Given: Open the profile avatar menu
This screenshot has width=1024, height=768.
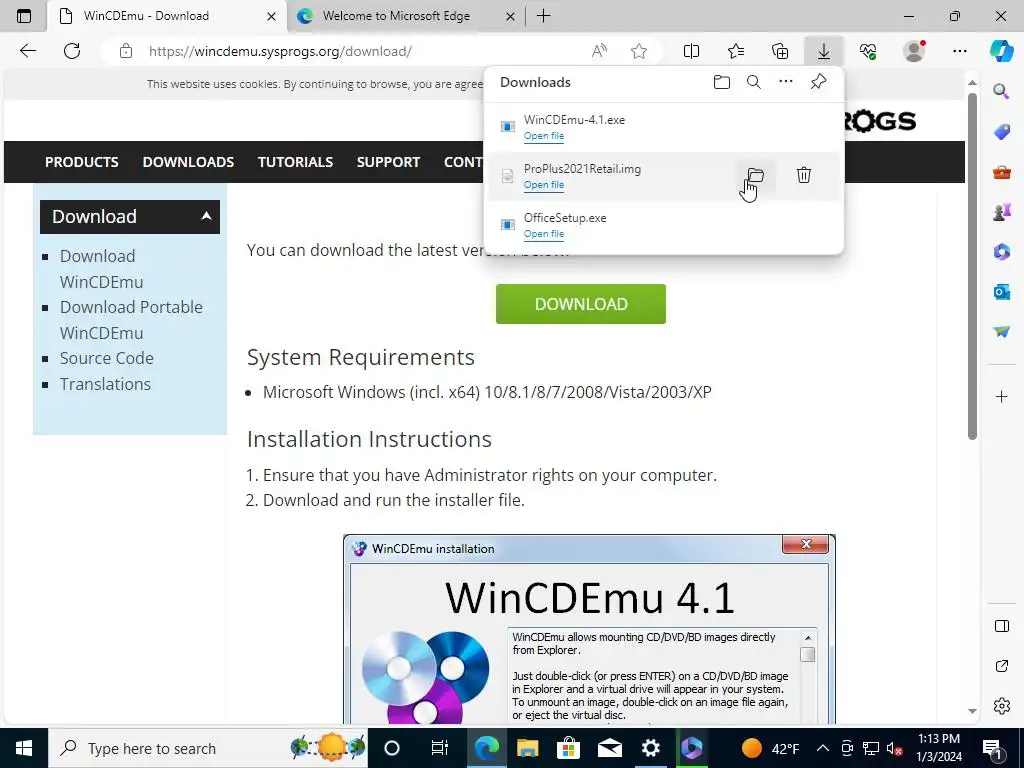Looking at the screenshot, I should (x=914, y=51).
